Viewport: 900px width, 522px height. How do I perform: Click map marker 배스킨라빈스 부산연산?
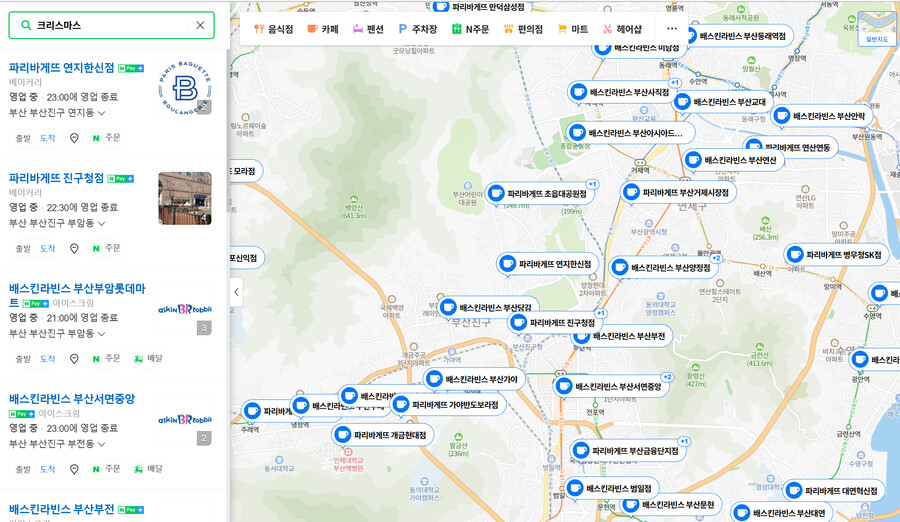(x=733, y=160)
